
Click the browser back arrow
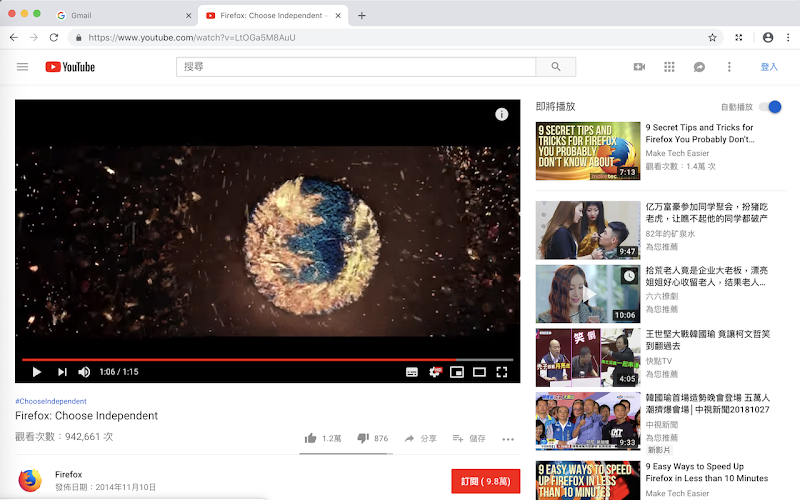pos(14,37)
